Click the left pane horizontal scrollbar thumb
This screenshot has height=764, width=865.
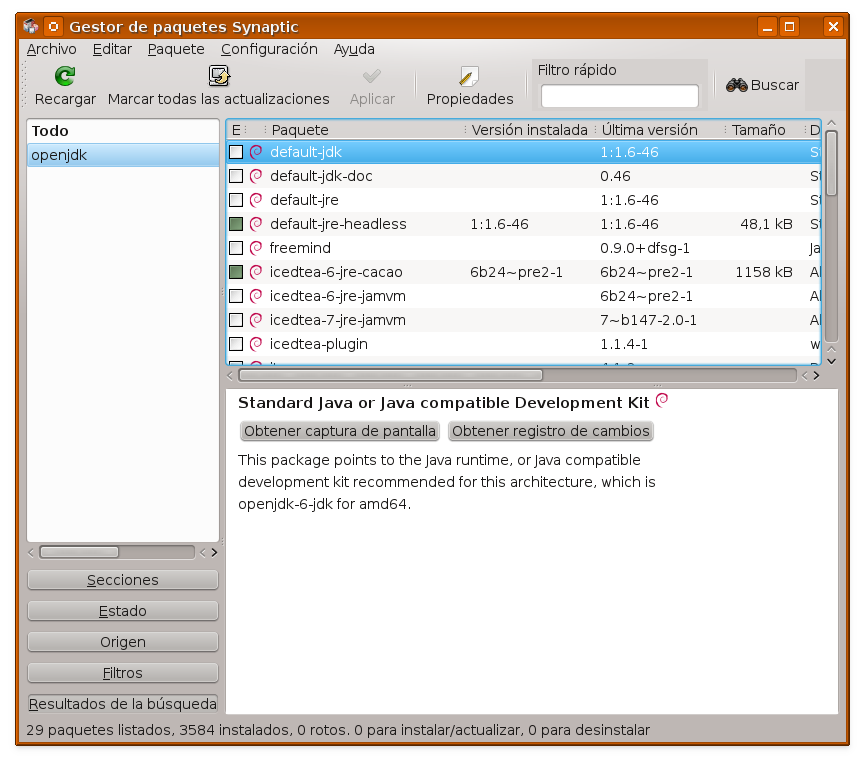coord(79,552)
